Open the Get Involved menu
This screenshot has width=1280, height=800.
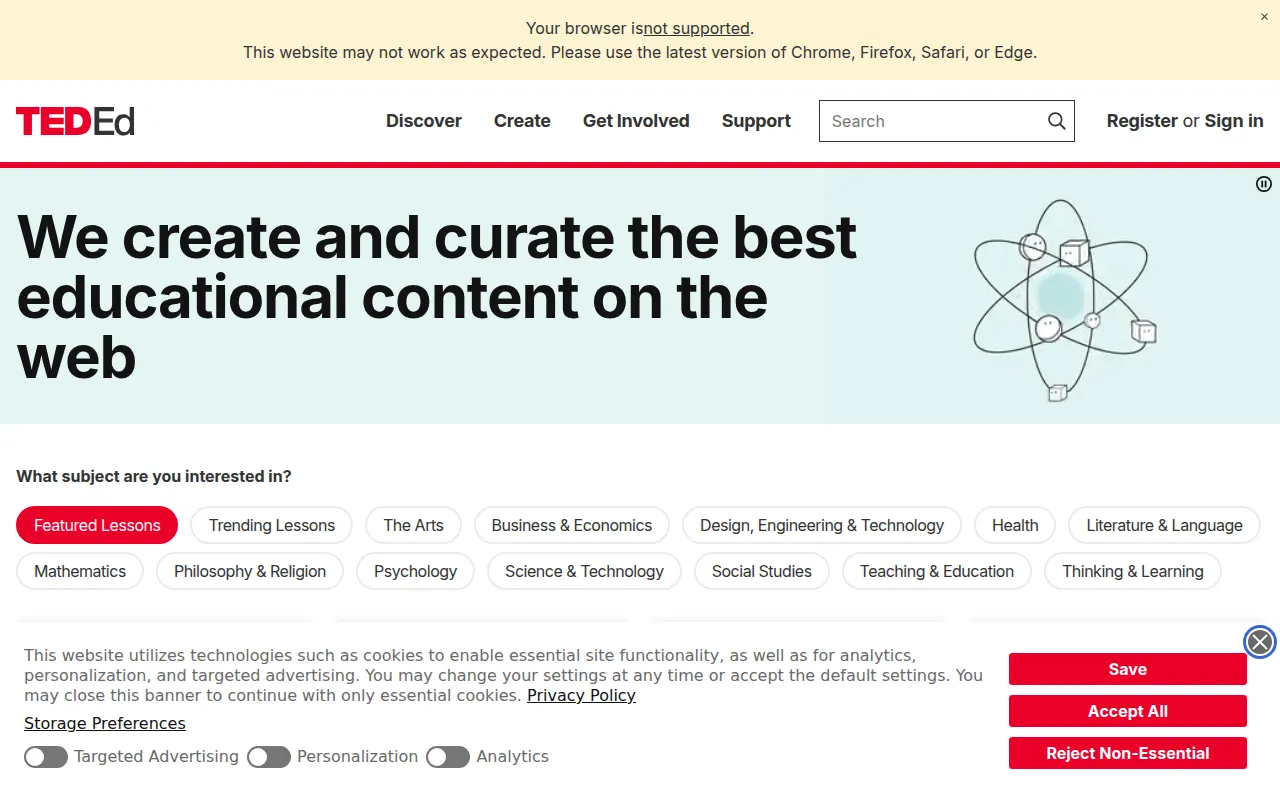(x=636, y=121)
